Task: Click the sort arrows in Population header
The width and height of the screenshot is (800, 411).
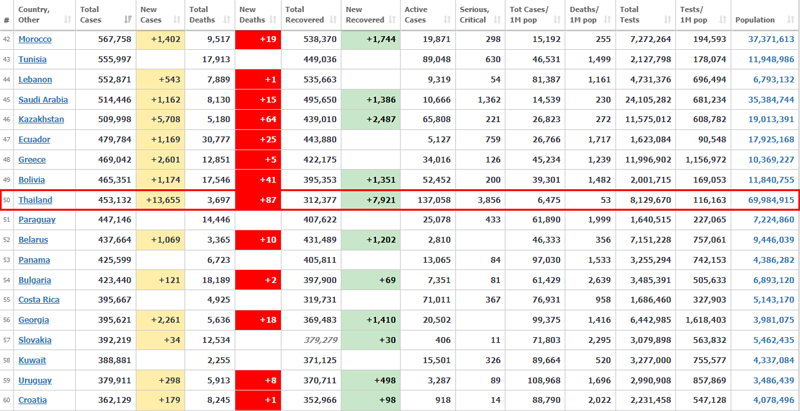Action: [790, 20]
